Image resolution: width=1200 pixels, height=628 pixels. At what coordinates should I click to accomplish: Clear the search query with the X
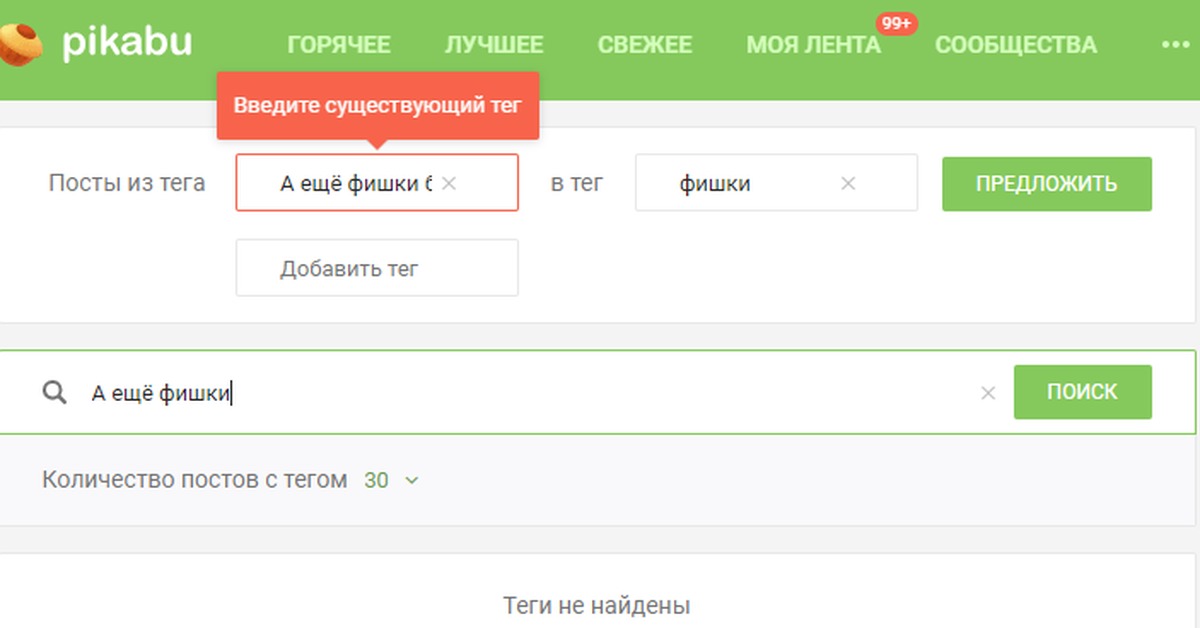pyautogui.click(x=988, y=393)
